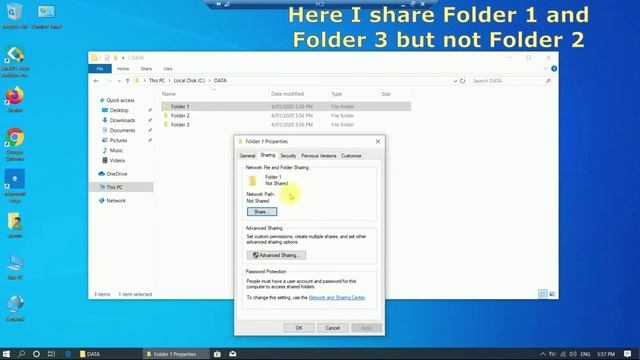Click the volume icon in system tray

573,354
